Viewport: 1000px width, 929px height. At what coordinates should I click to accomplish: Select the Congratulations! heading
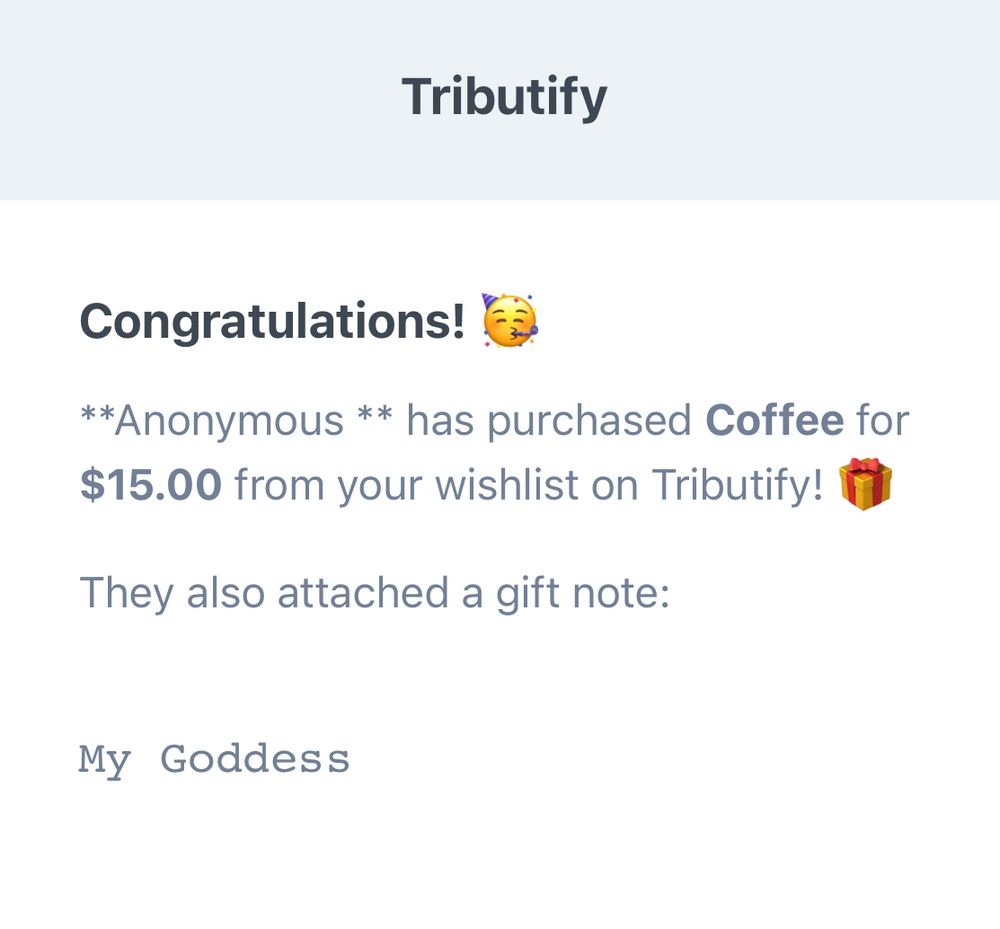click(x=272, y=322)
